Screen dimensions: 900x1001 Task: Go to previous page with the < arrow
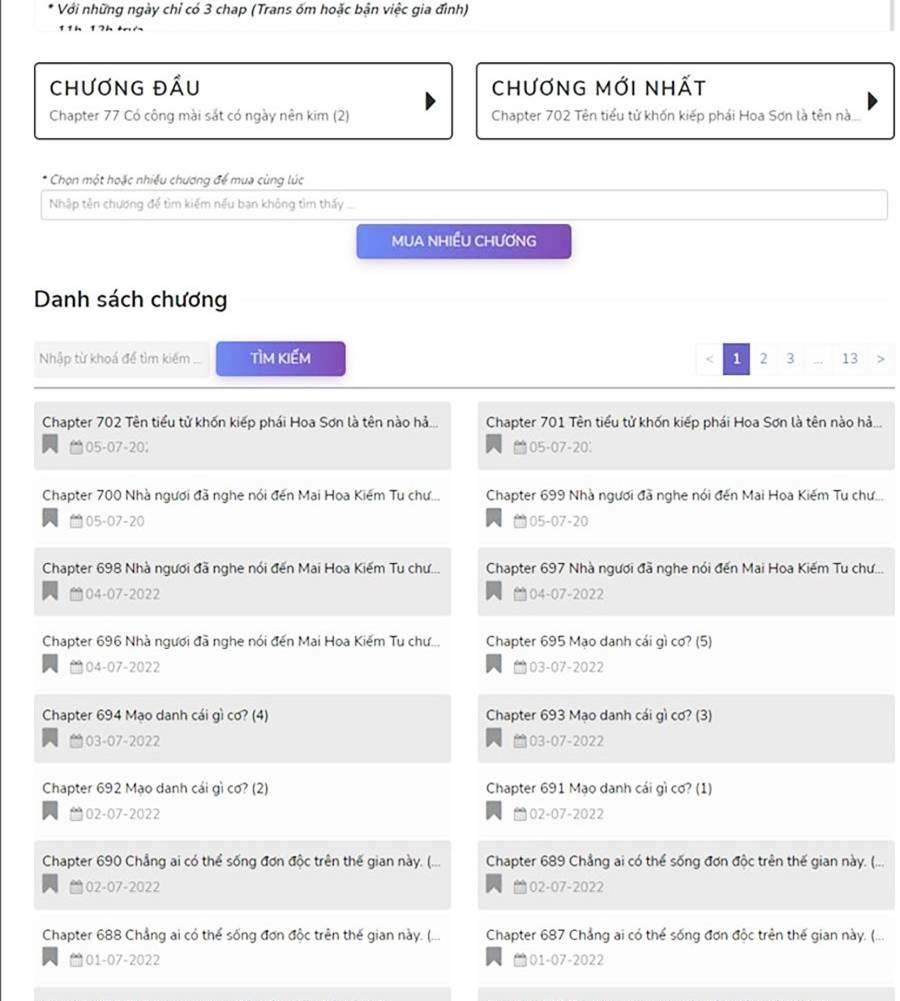tap(709, 359)
